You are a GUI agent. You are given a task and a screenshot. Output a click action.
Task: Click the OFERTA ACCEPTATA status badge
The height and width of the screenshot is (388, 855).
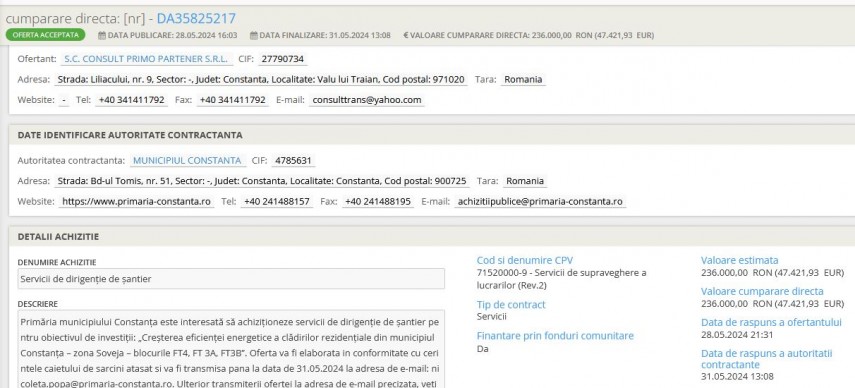click(46, 35)
